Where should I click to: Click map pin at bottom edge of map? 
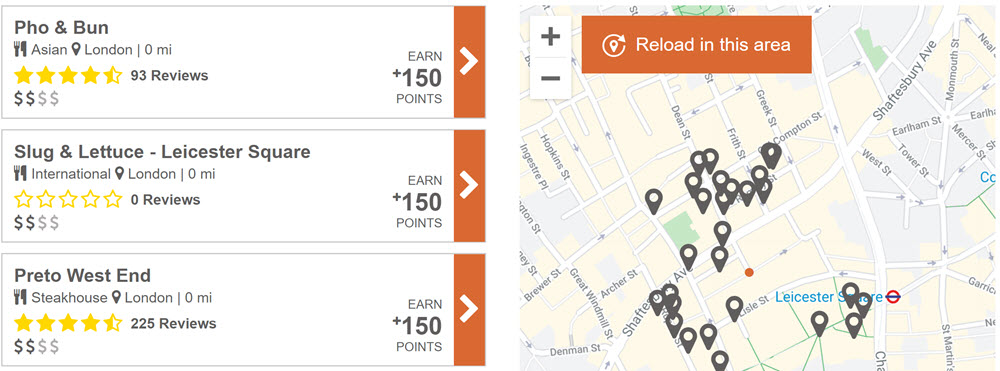point(720,361)
